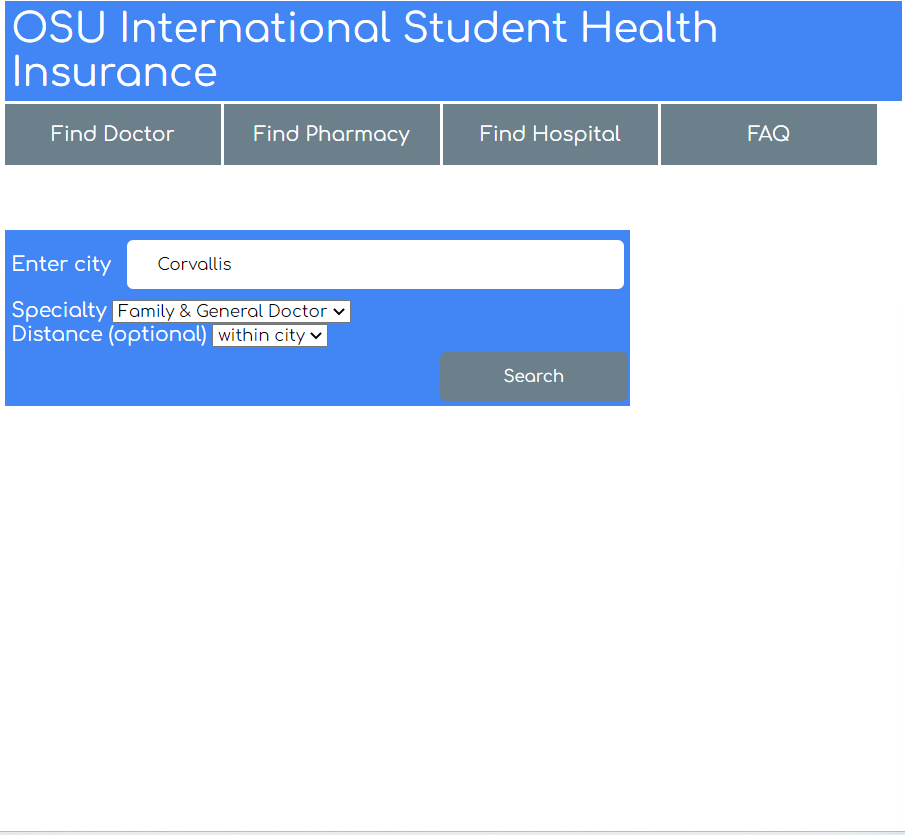Click the Enter city label
This screenshot has width=905, height=835.
61,264
